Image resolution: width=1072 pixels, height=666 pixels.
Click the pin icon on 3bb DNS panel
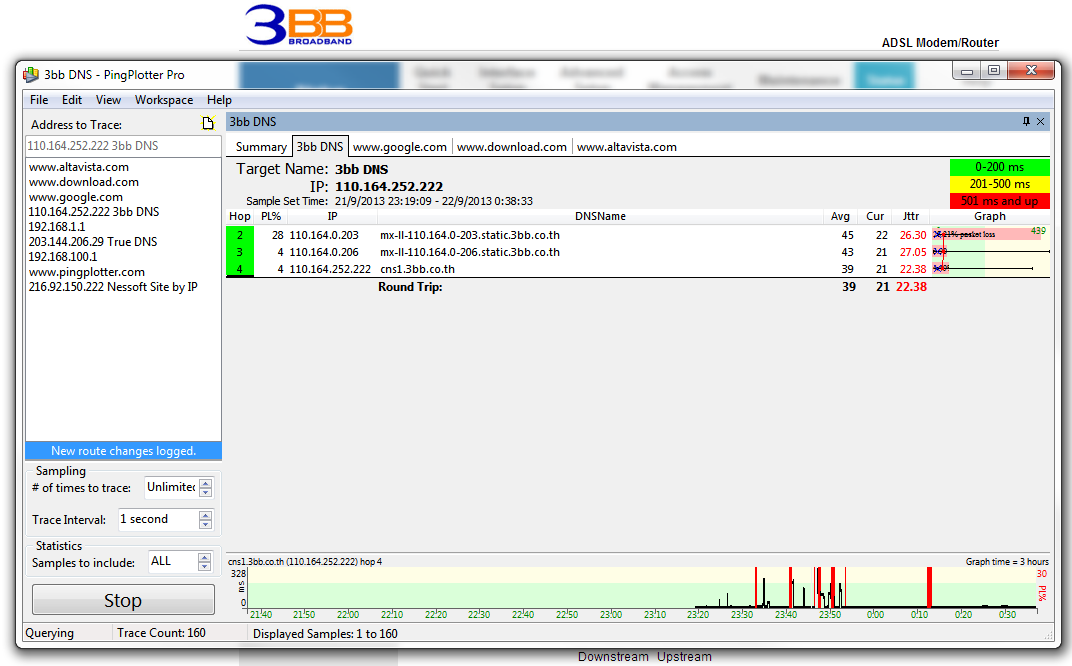pyautogui.click(x=1026, y=122)
